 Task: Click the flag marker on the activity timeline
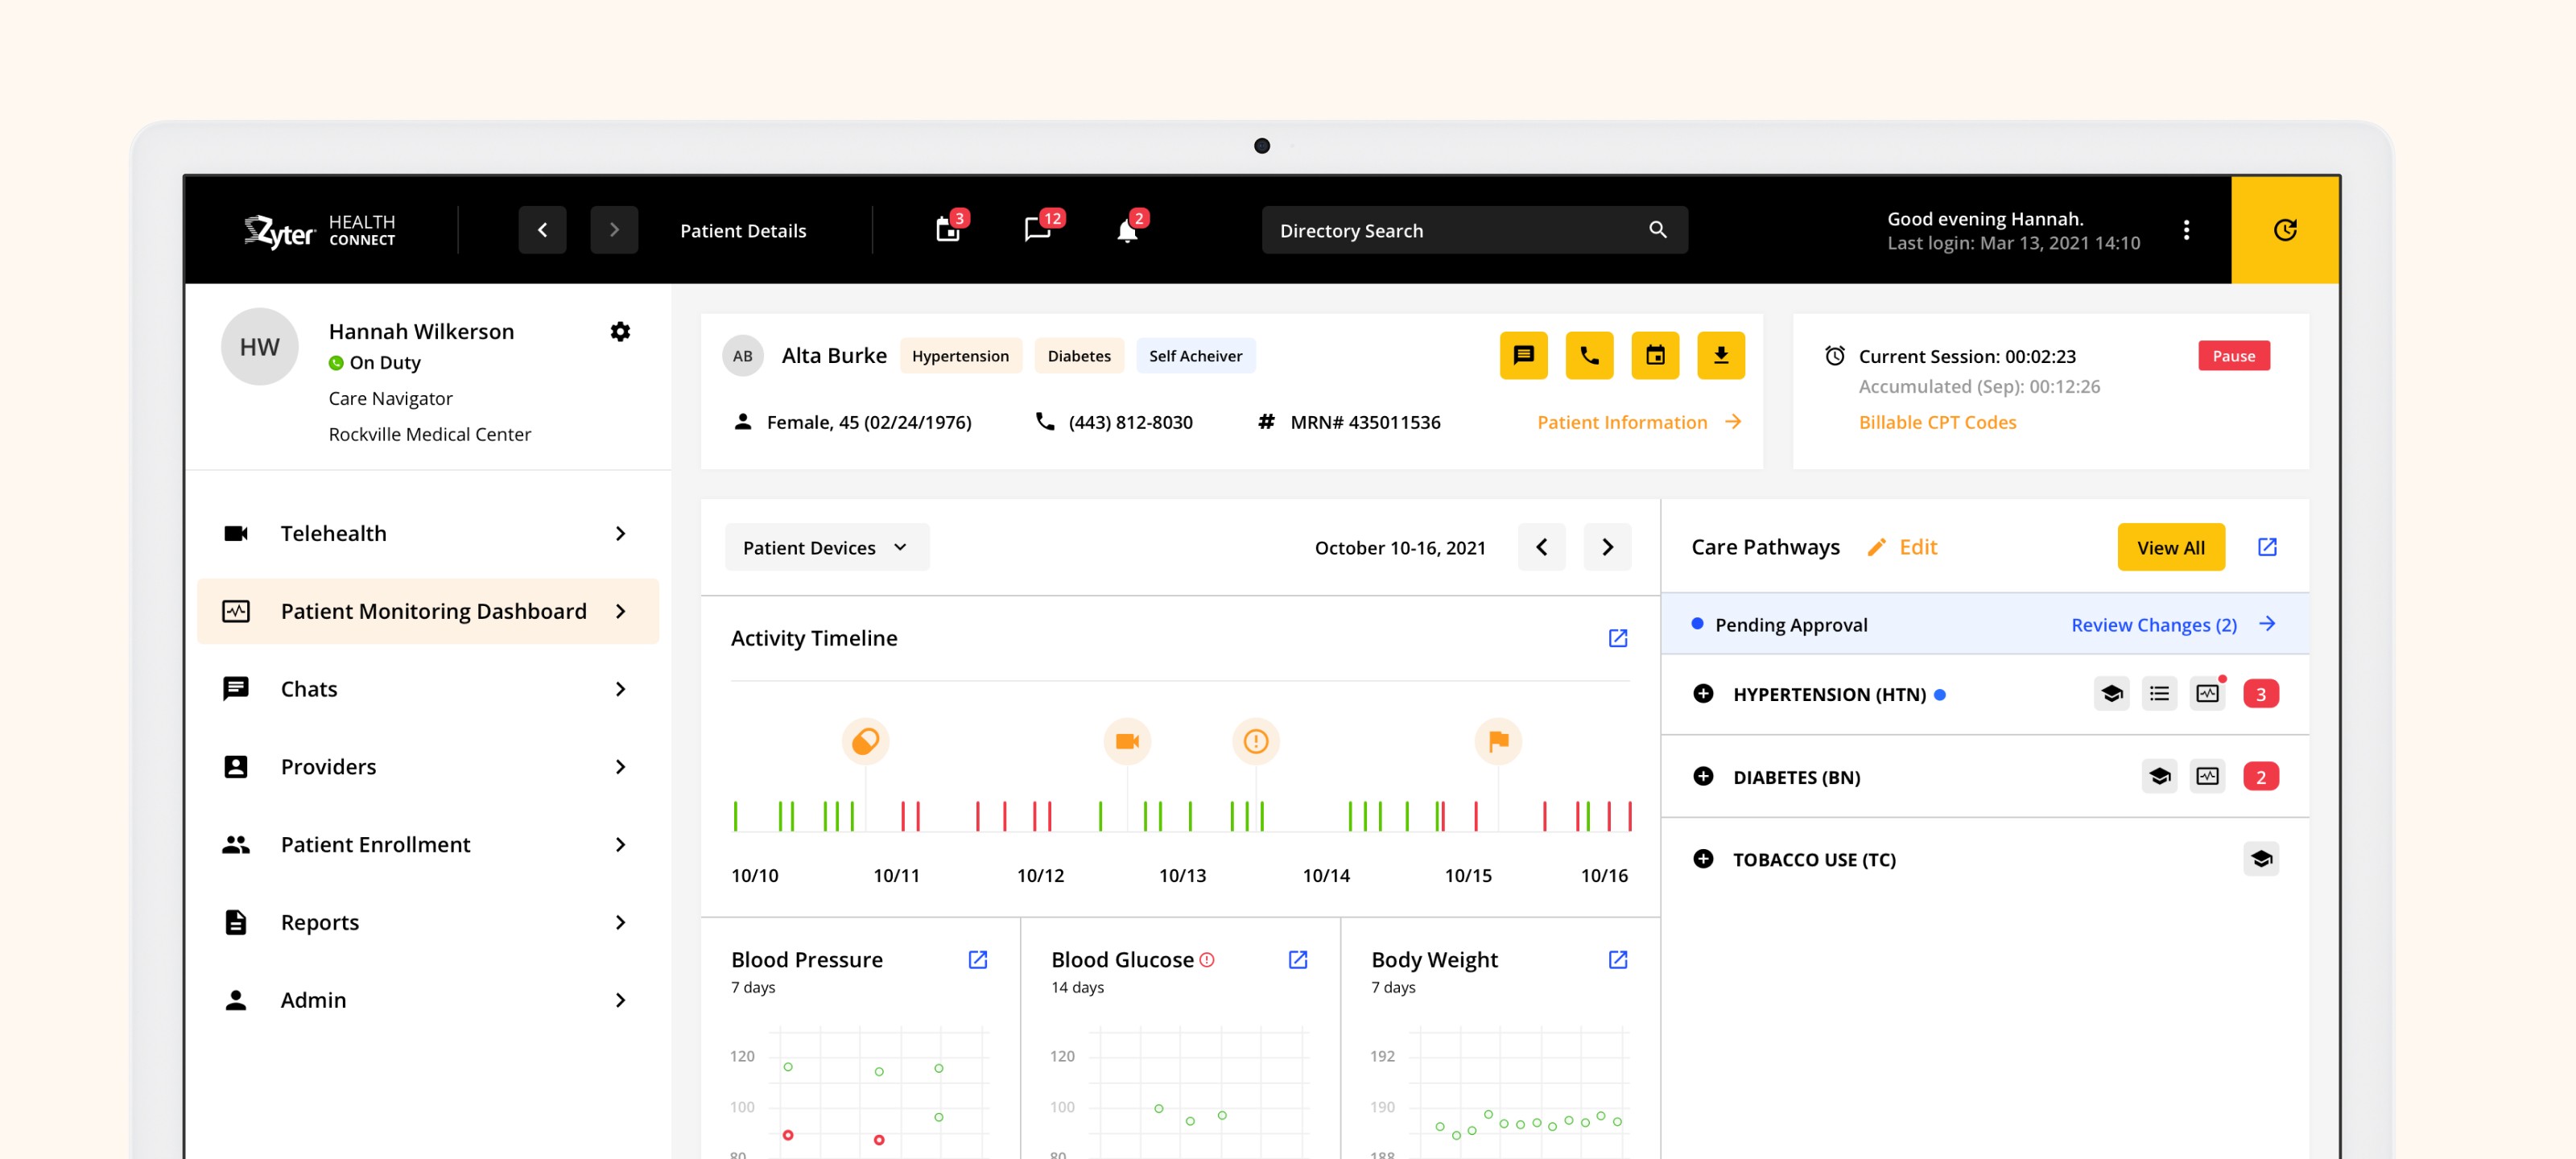click(1497, 741)
